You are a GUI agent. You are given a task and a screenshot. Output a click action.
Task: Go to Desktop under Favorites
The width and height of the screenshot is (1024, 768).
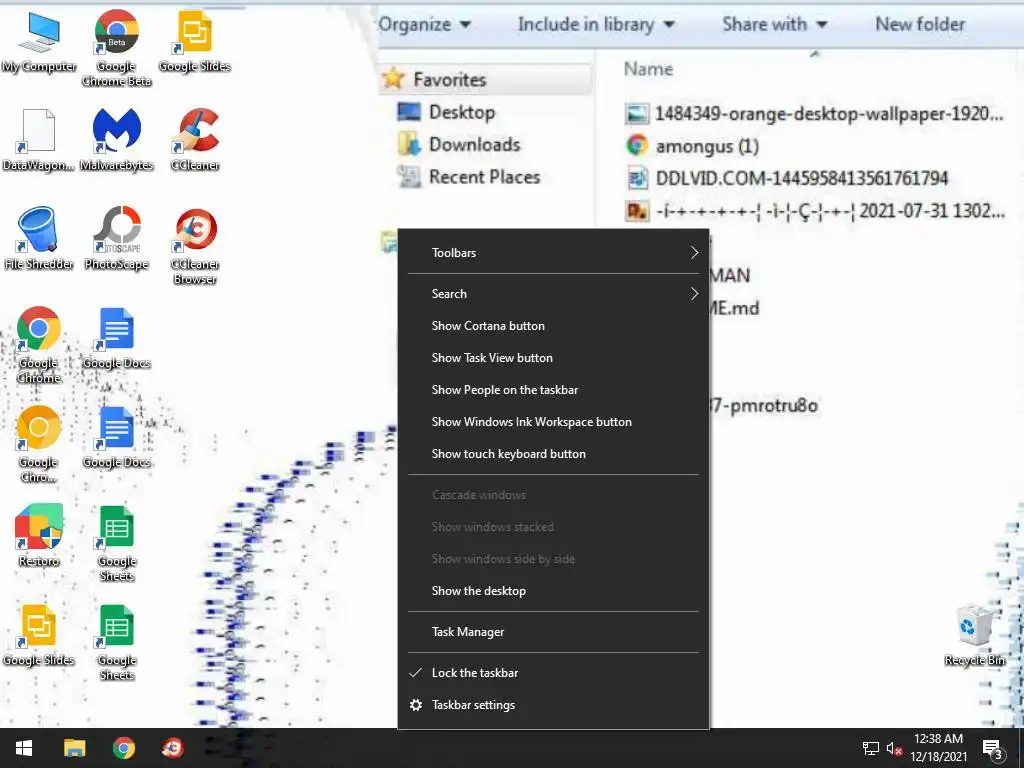pos(447,112)
